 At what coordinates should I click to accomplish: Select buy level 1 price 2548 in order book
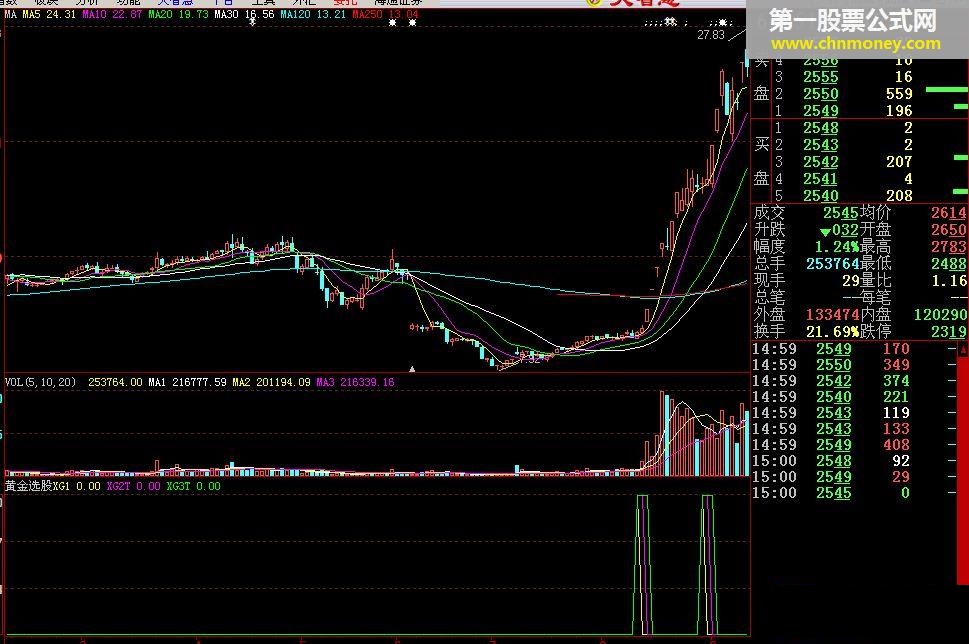[821, 128]
